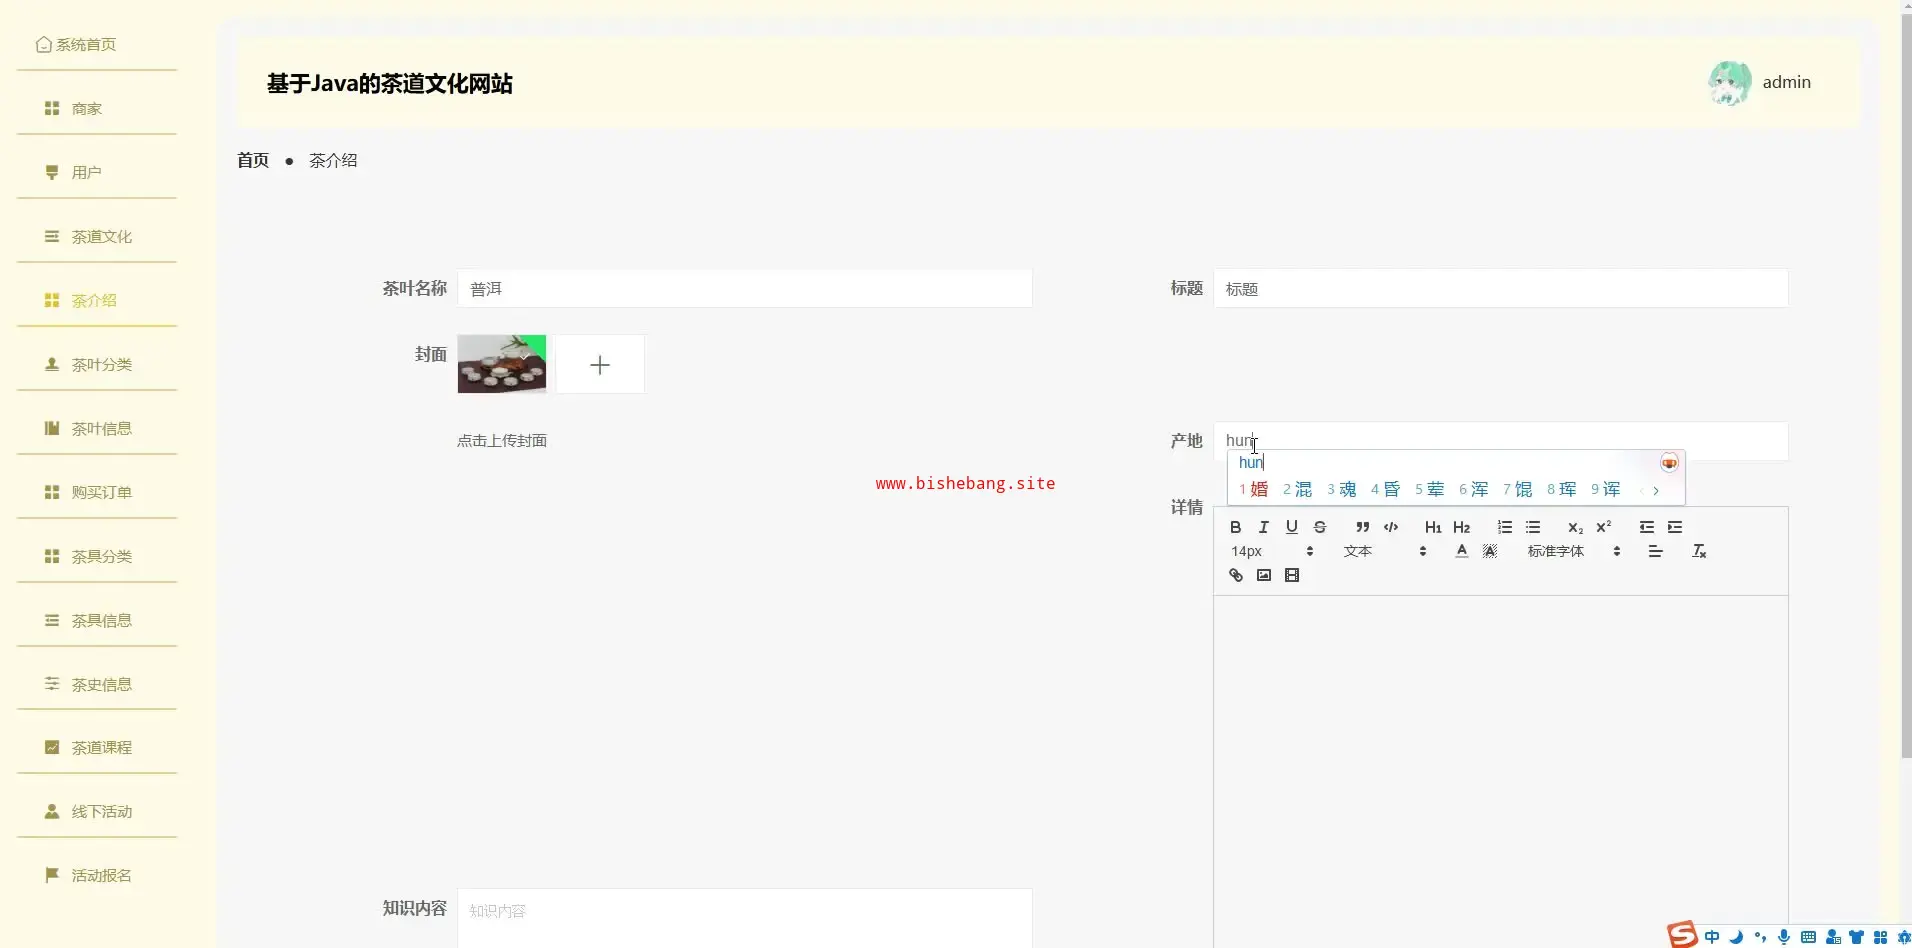Insert a hyperlink in editor
Viewport: 1912px width, 948px height.
1235,575
